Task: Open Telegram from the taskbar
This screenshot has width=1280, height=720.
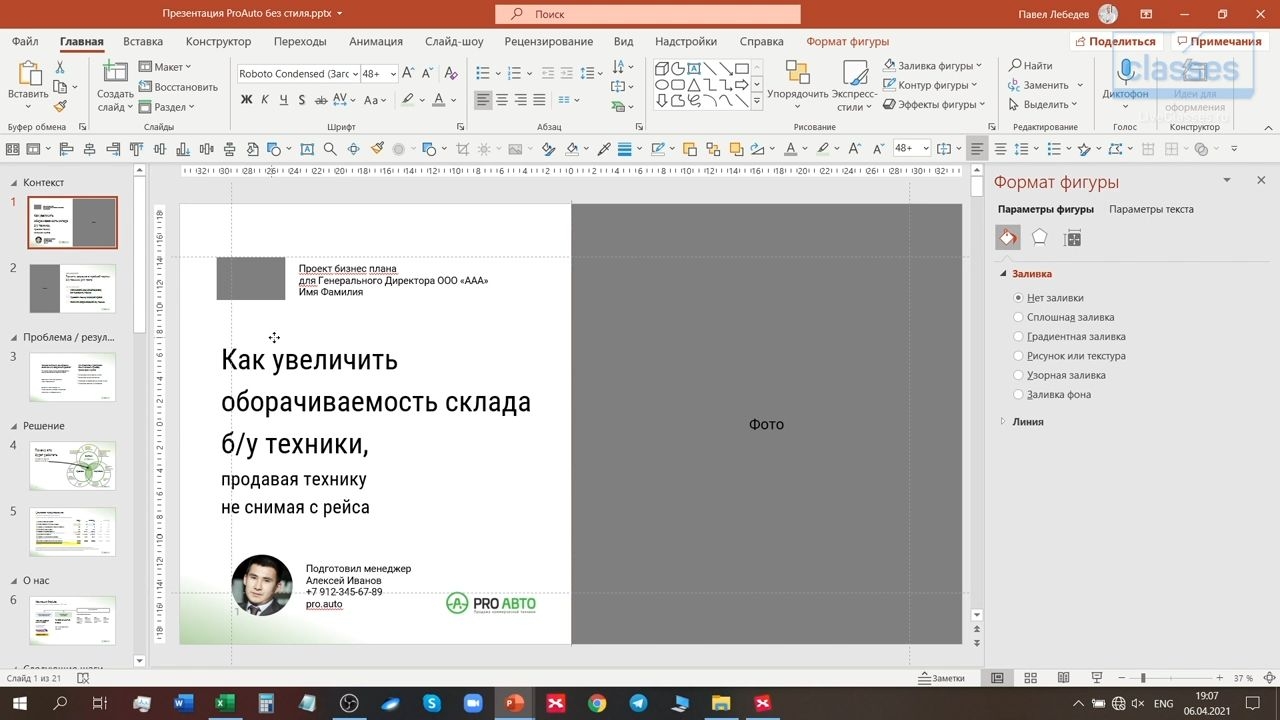Action: 638,703
